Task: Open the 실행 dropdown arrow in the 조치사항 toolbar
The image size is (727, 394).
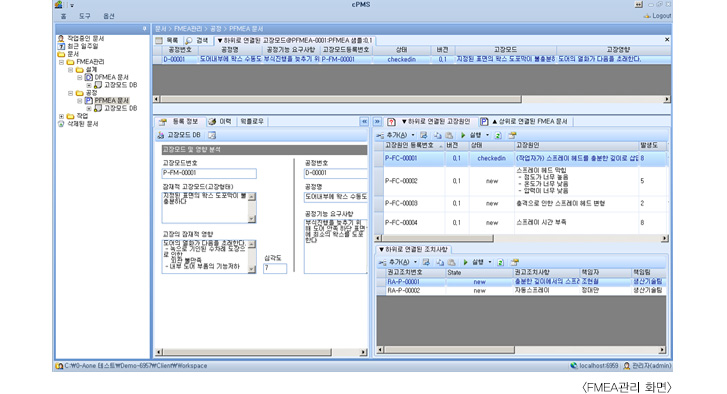Action: [490, 262]
